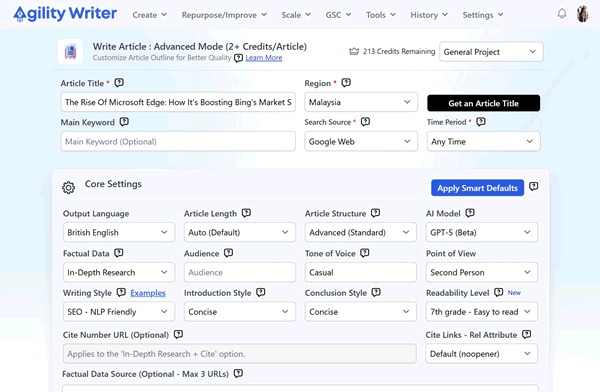Click the Conclusion Style help icon
The height and width of the screenshot is (392, 600).
pyautogui.click(x=376, y=292)
